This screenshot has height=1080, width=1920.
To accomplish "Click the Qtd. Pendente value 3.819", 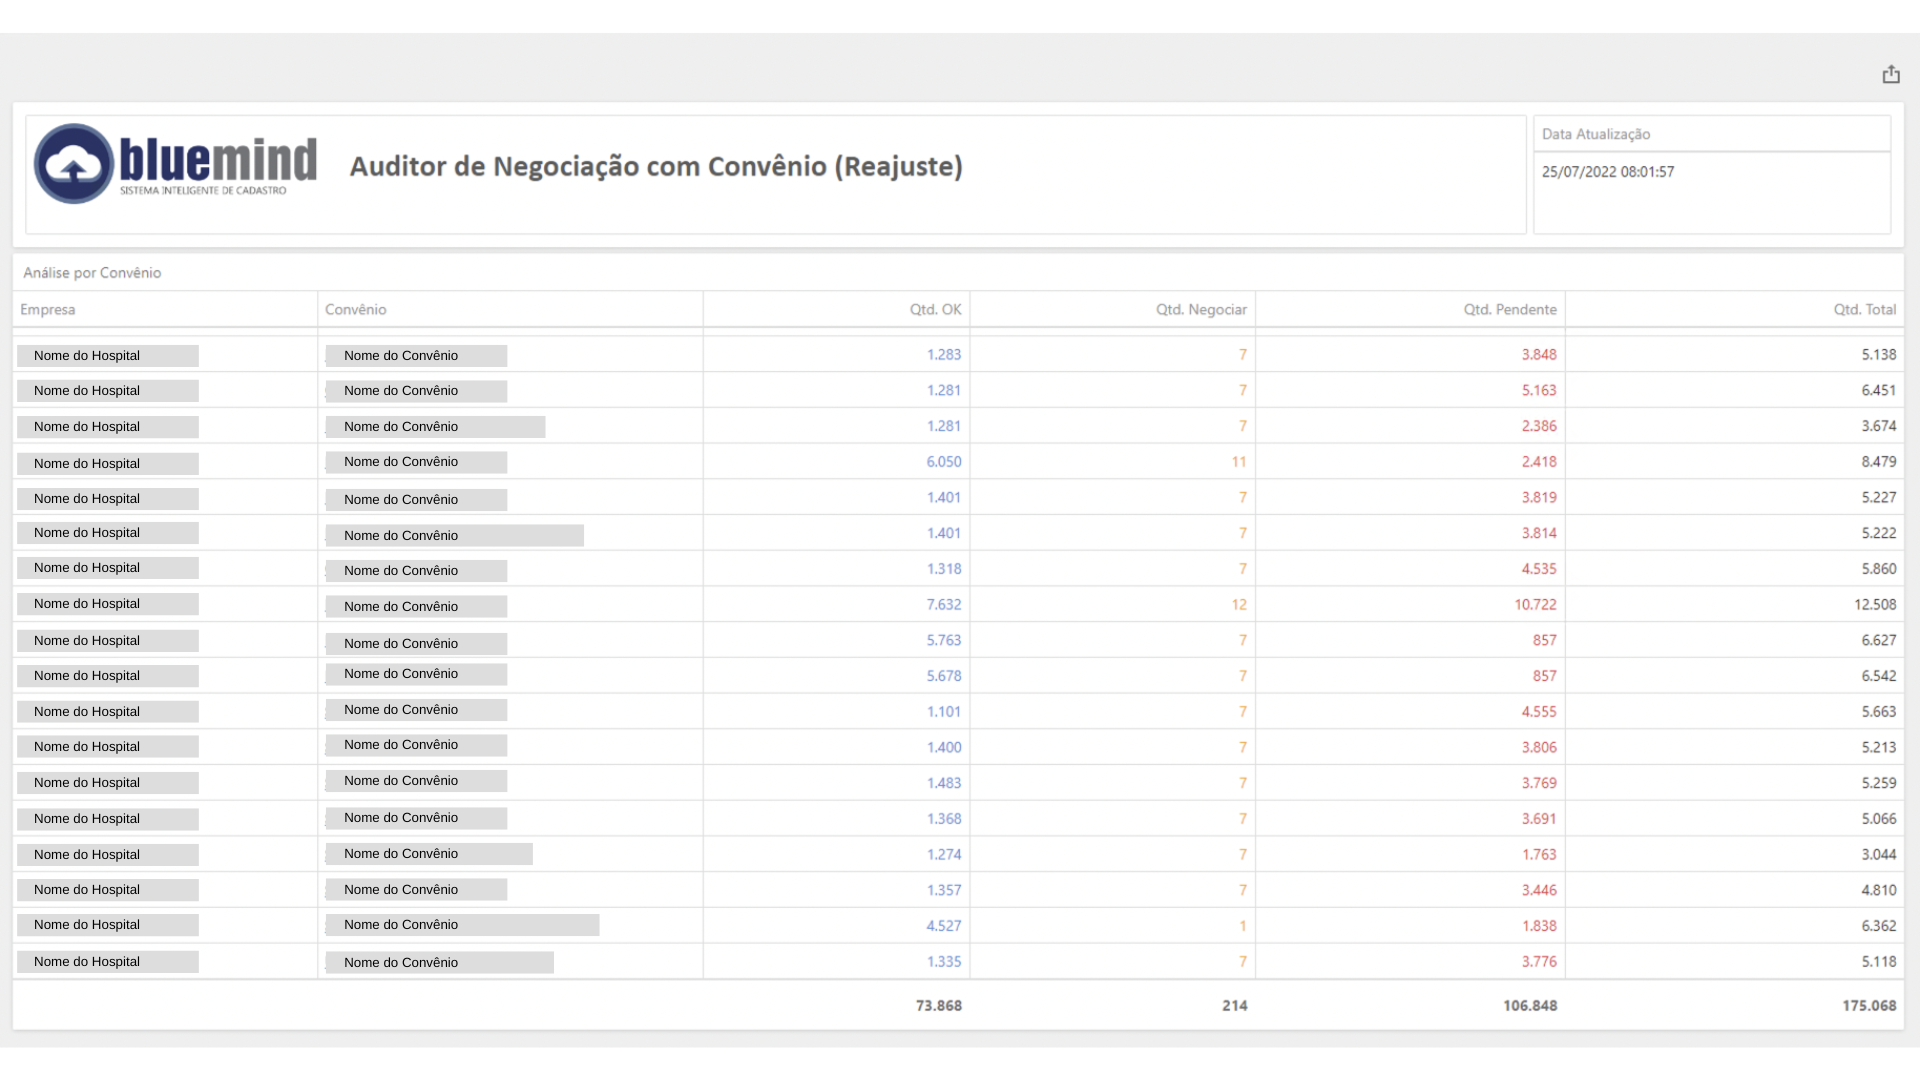I will click(1539, 498).
